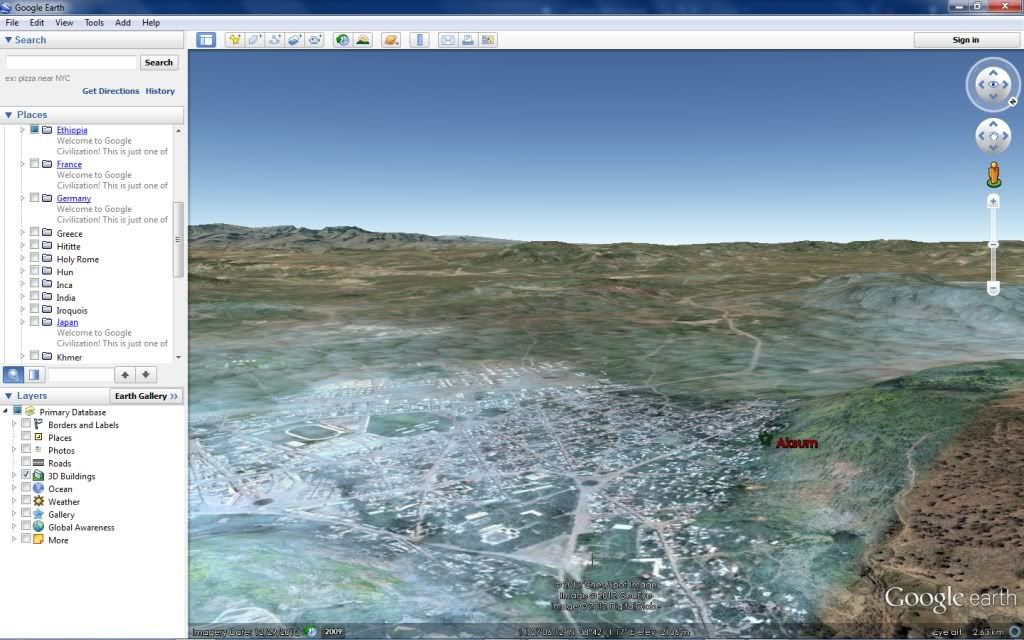The width and height of the screenshot is (1024, 640).
Task: Move selection up with the up arrow
Action: pos(125,375)
